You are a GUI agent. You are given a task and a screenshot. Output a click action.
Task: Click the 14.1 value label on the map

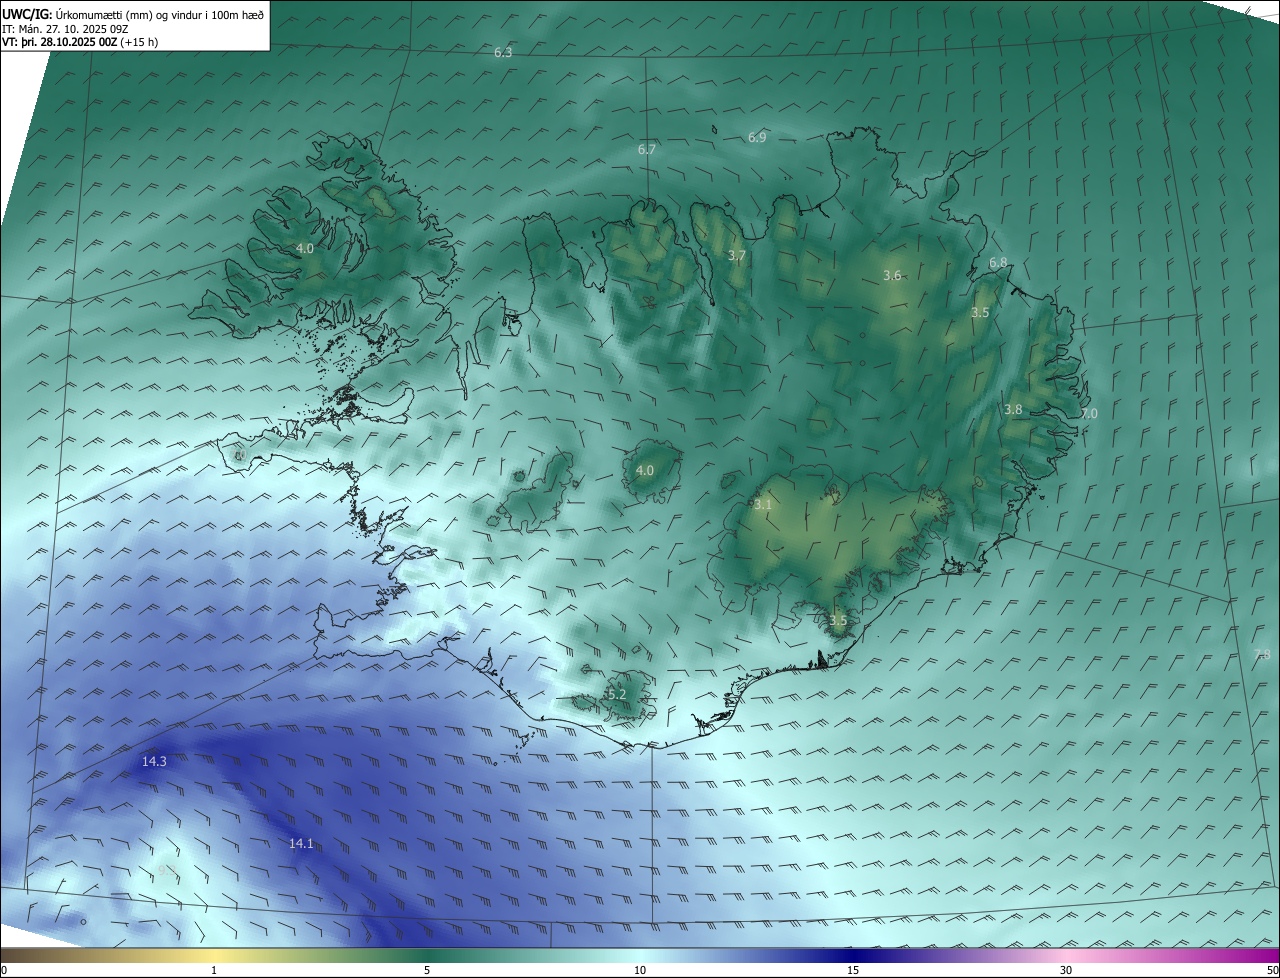point(301,844)
